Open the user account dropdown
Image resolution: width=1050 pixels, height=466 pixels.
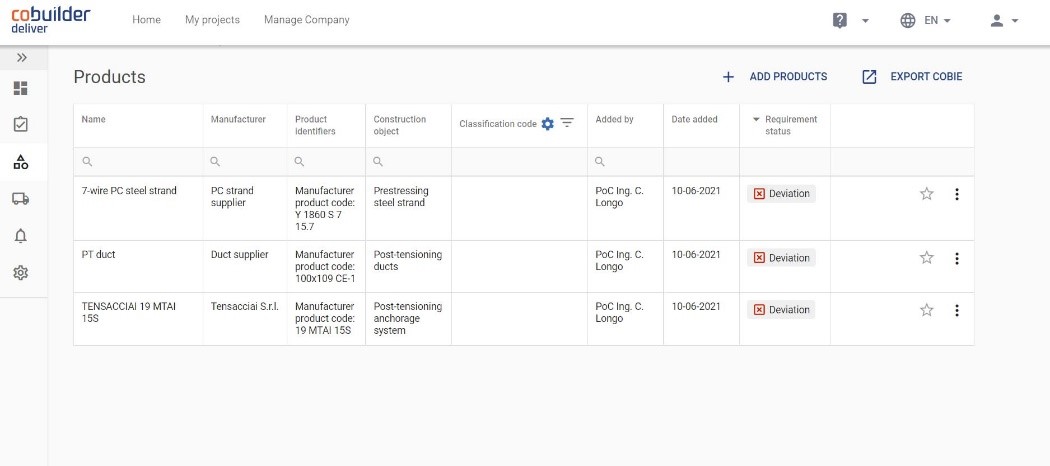click(1003, 20)
